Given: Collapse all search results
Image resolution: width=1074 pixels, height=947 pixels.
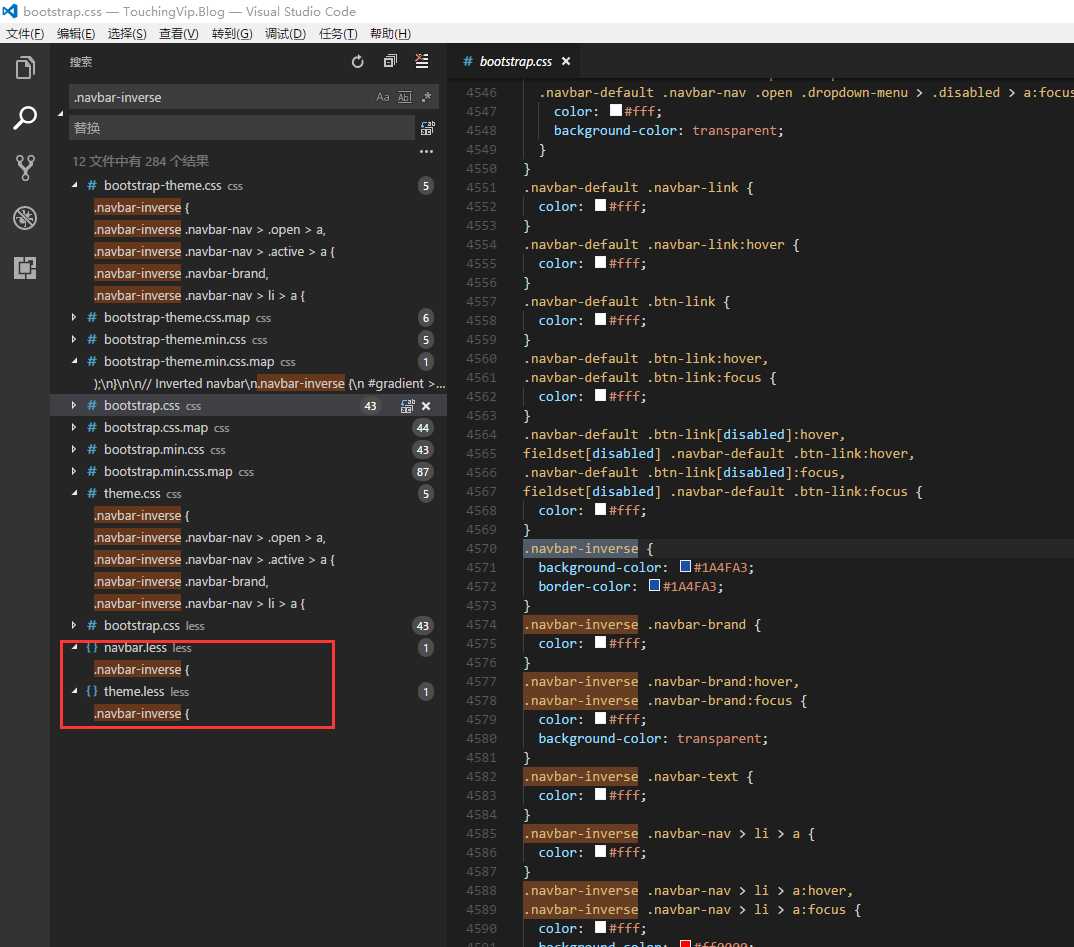Looking at the screenshot, I should pyautogui.click(x=390, y=62).
